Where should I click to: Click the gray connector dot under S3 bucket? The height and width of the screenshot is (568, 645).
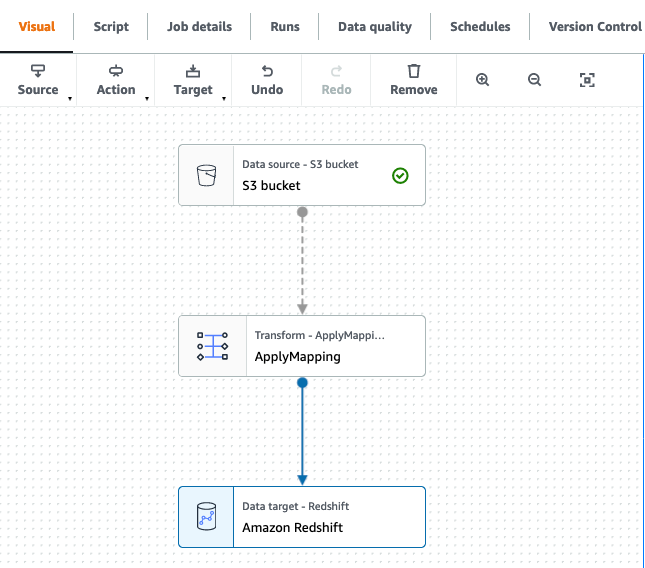[302, 212]
